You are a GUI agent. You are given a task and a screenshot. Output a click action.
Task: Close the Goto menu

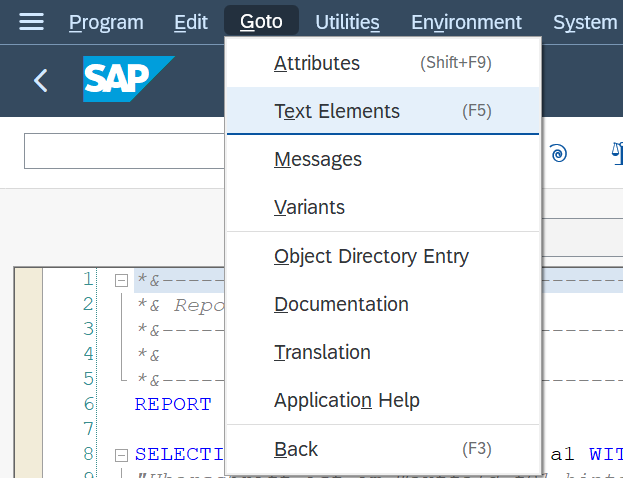261,21
